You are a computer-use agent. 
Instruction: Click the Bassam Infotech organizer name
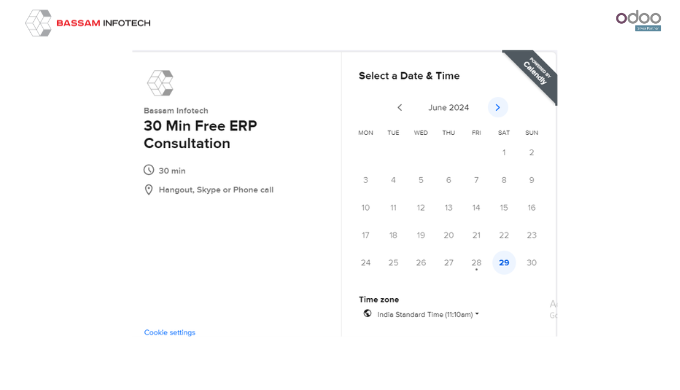tap(176, 111)
